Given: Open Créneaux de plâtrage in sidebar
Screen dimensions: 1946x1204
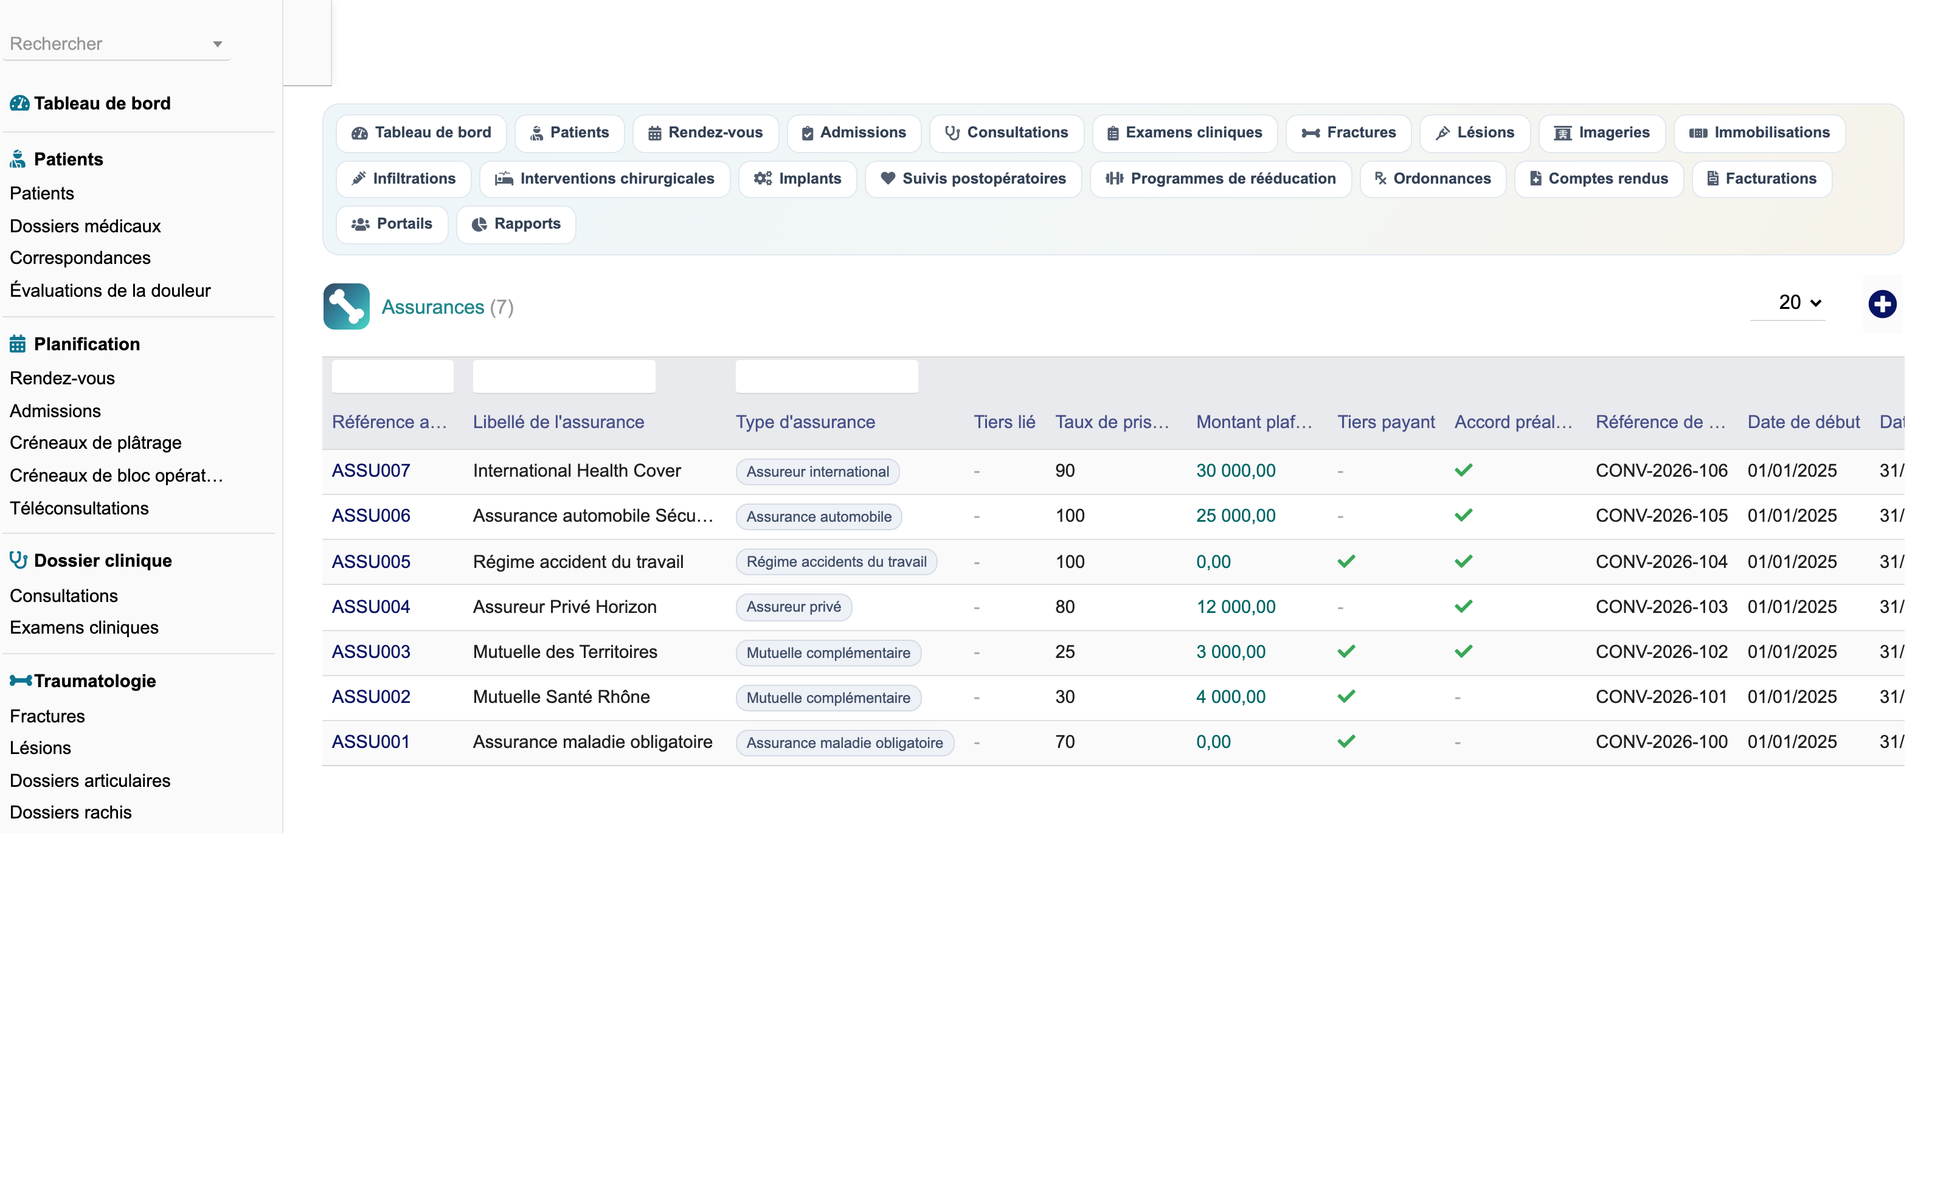Looking at the screenshot, I should [x=96, y=443].
